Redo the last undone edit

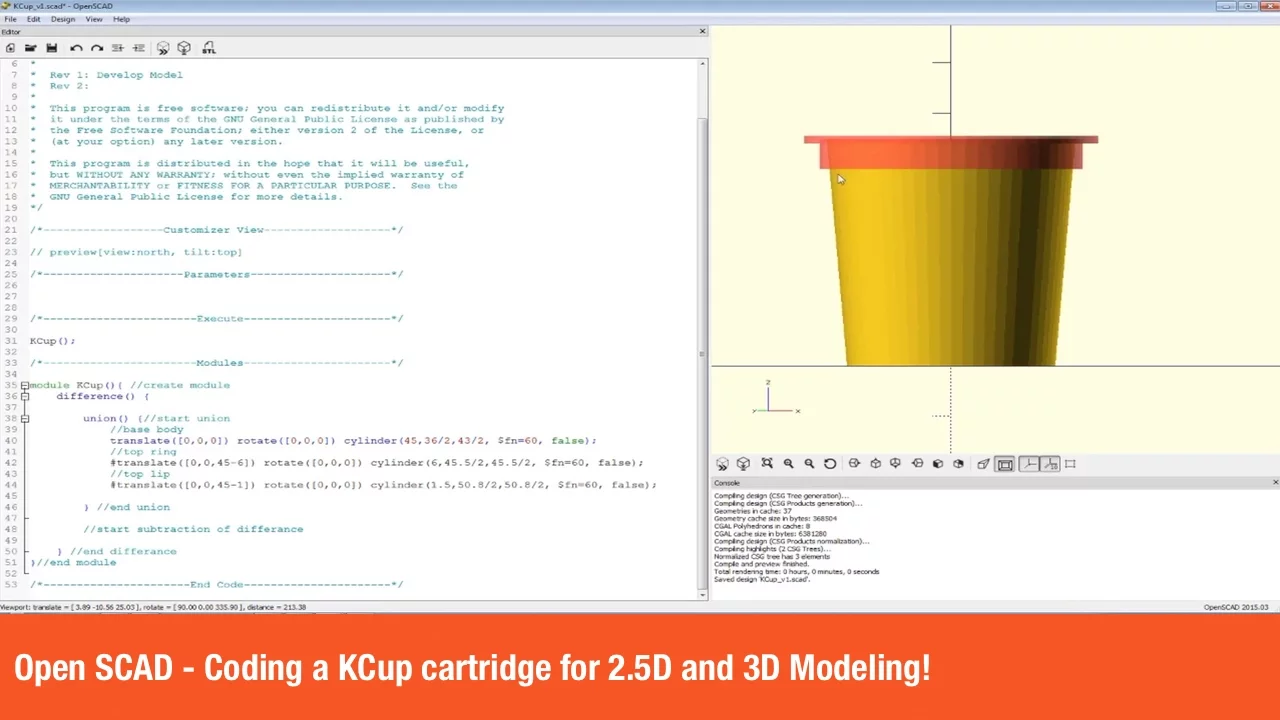[97, 48]
